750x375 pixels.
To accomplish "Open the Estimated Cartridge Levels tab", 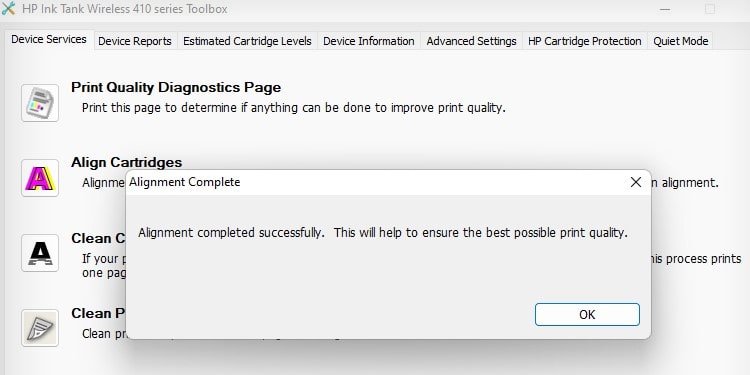I will (247, 41).
